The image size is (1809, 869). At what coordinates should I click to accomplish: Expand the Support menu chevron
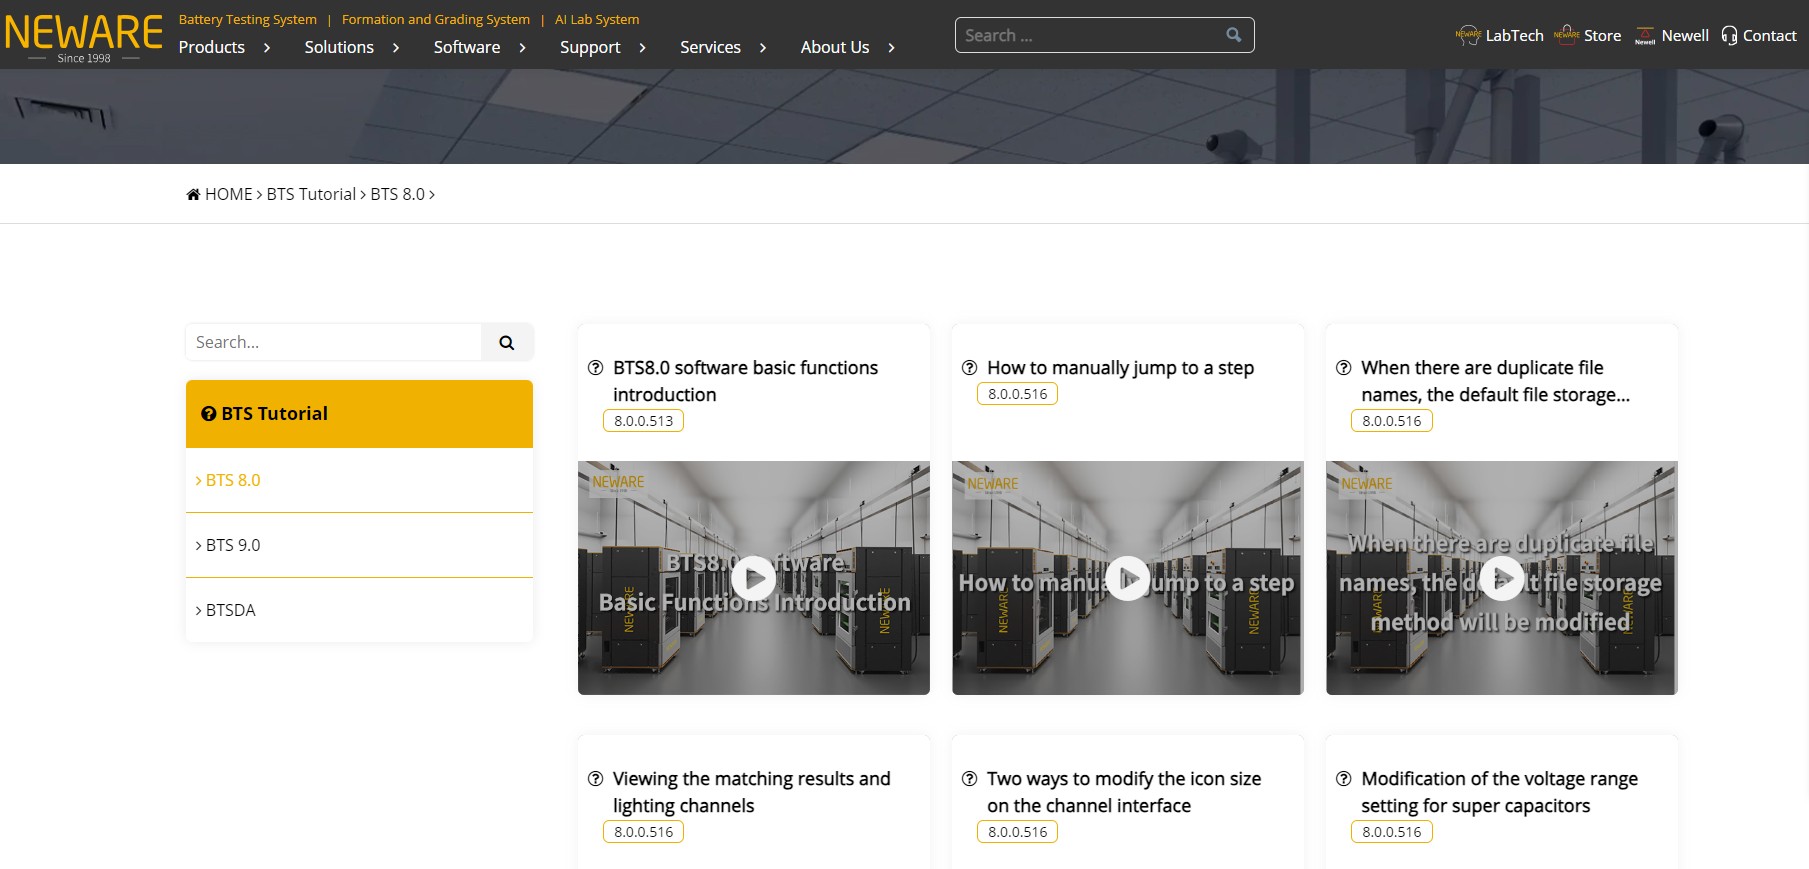[x=642, y=48]
